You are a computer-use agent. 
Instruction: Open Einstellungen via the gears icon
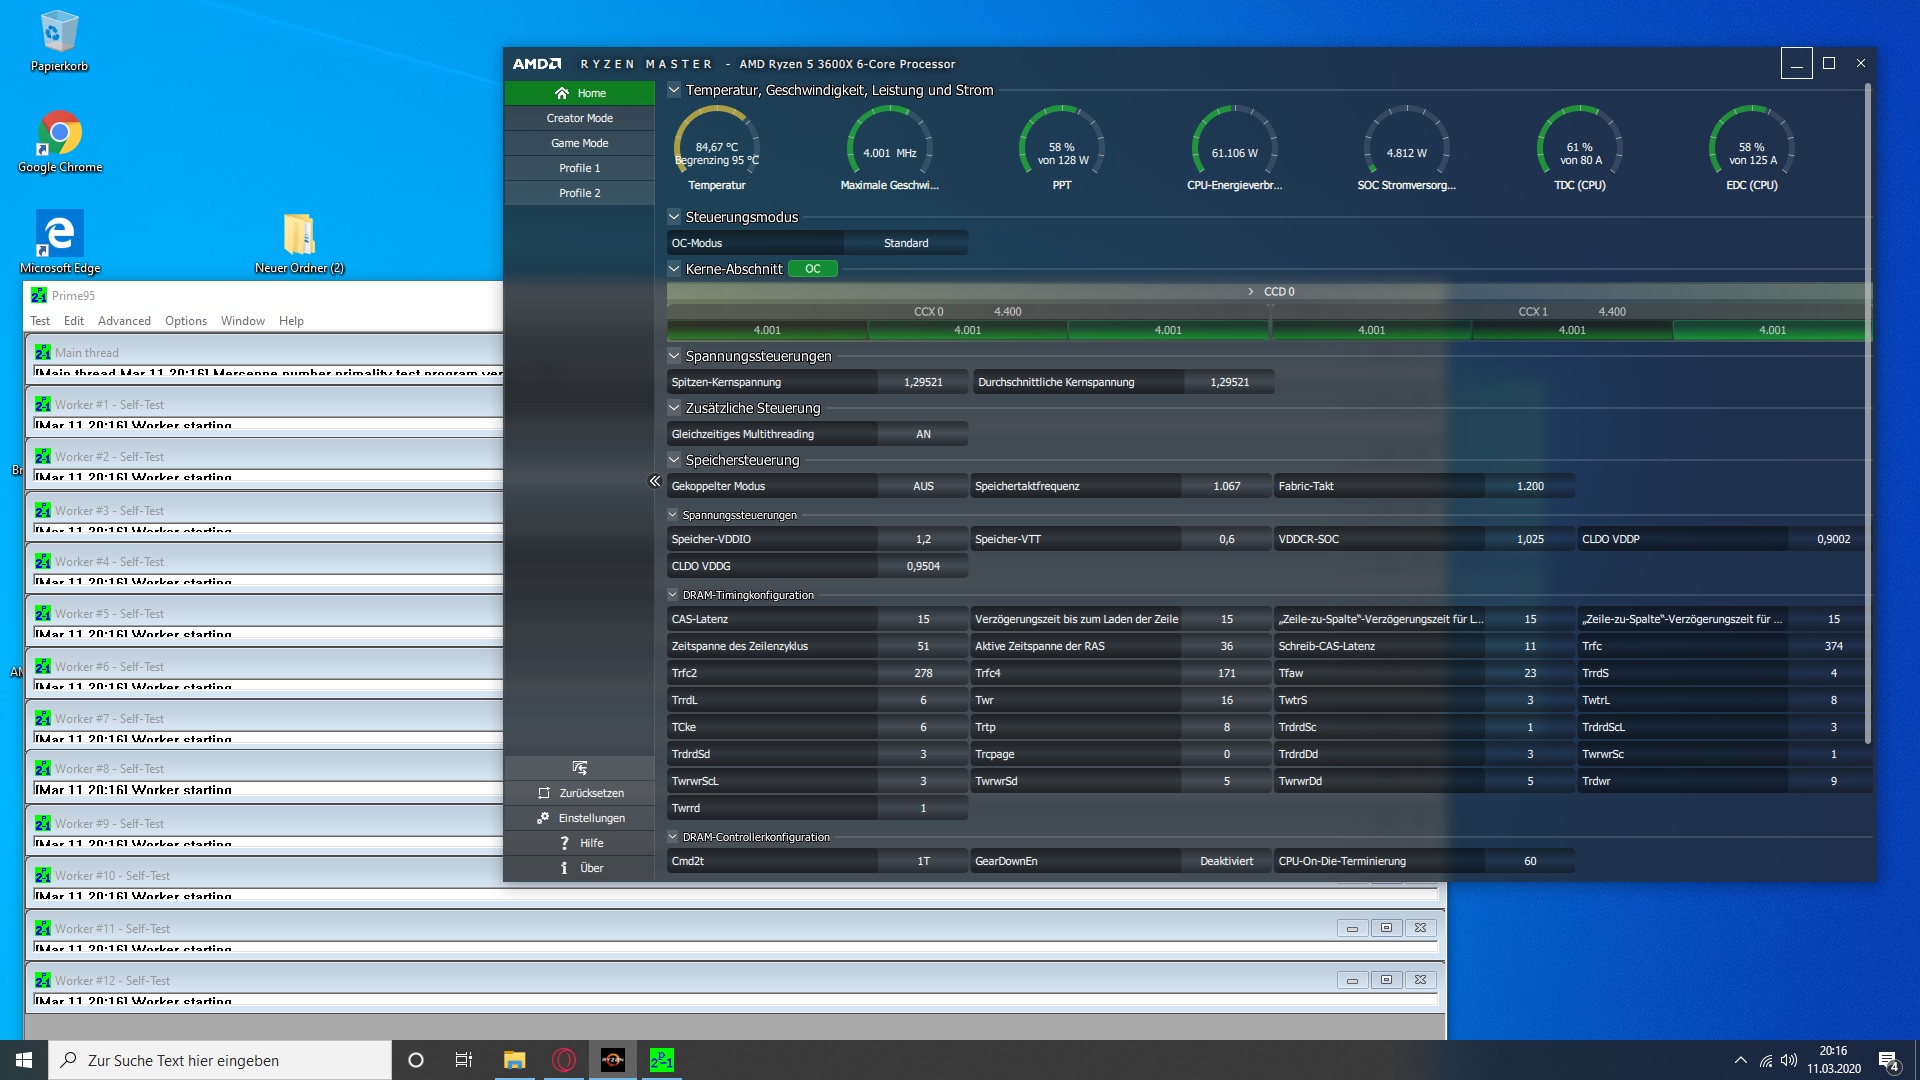pos(543,818)
